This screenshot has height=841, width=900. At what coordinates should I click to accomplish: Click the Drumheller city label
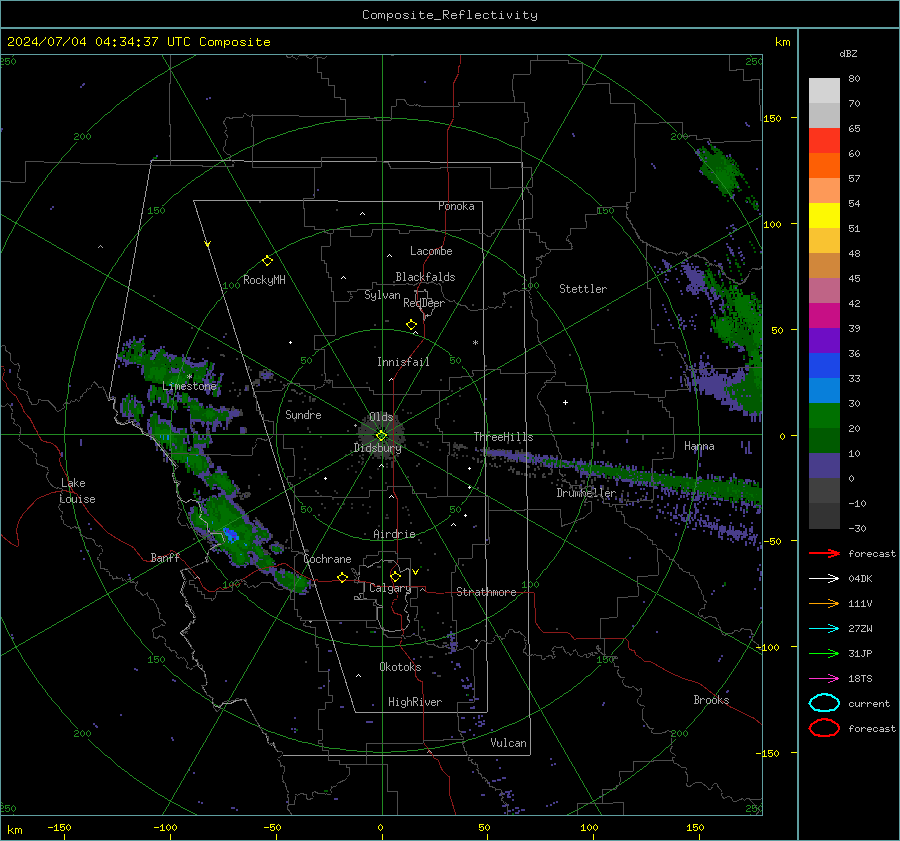click(x=585, y=493)
